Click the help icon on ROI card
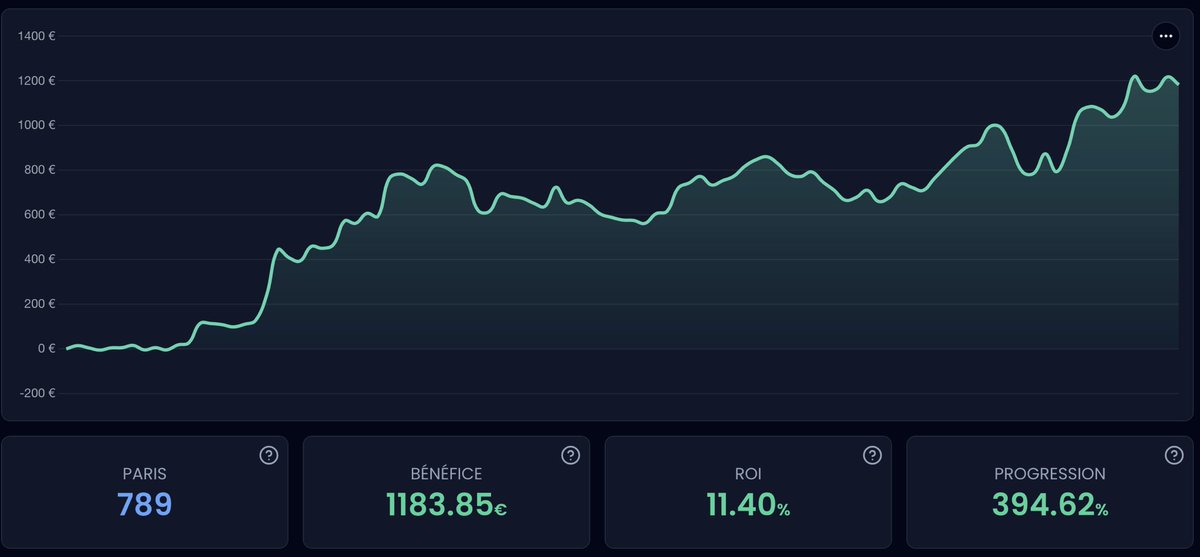Viewport: 1200px width, 557px height. pyautogui.click(x=872, y=455)
